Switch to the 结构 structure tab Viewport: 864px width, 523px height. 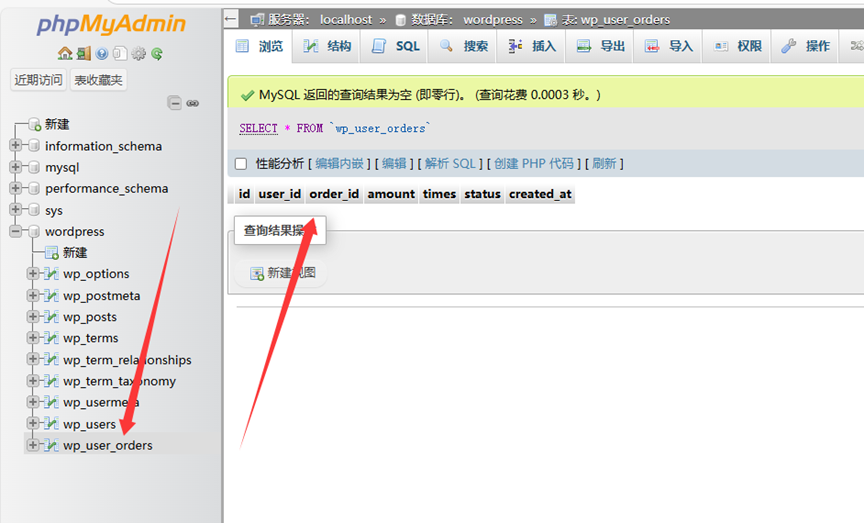327,46
